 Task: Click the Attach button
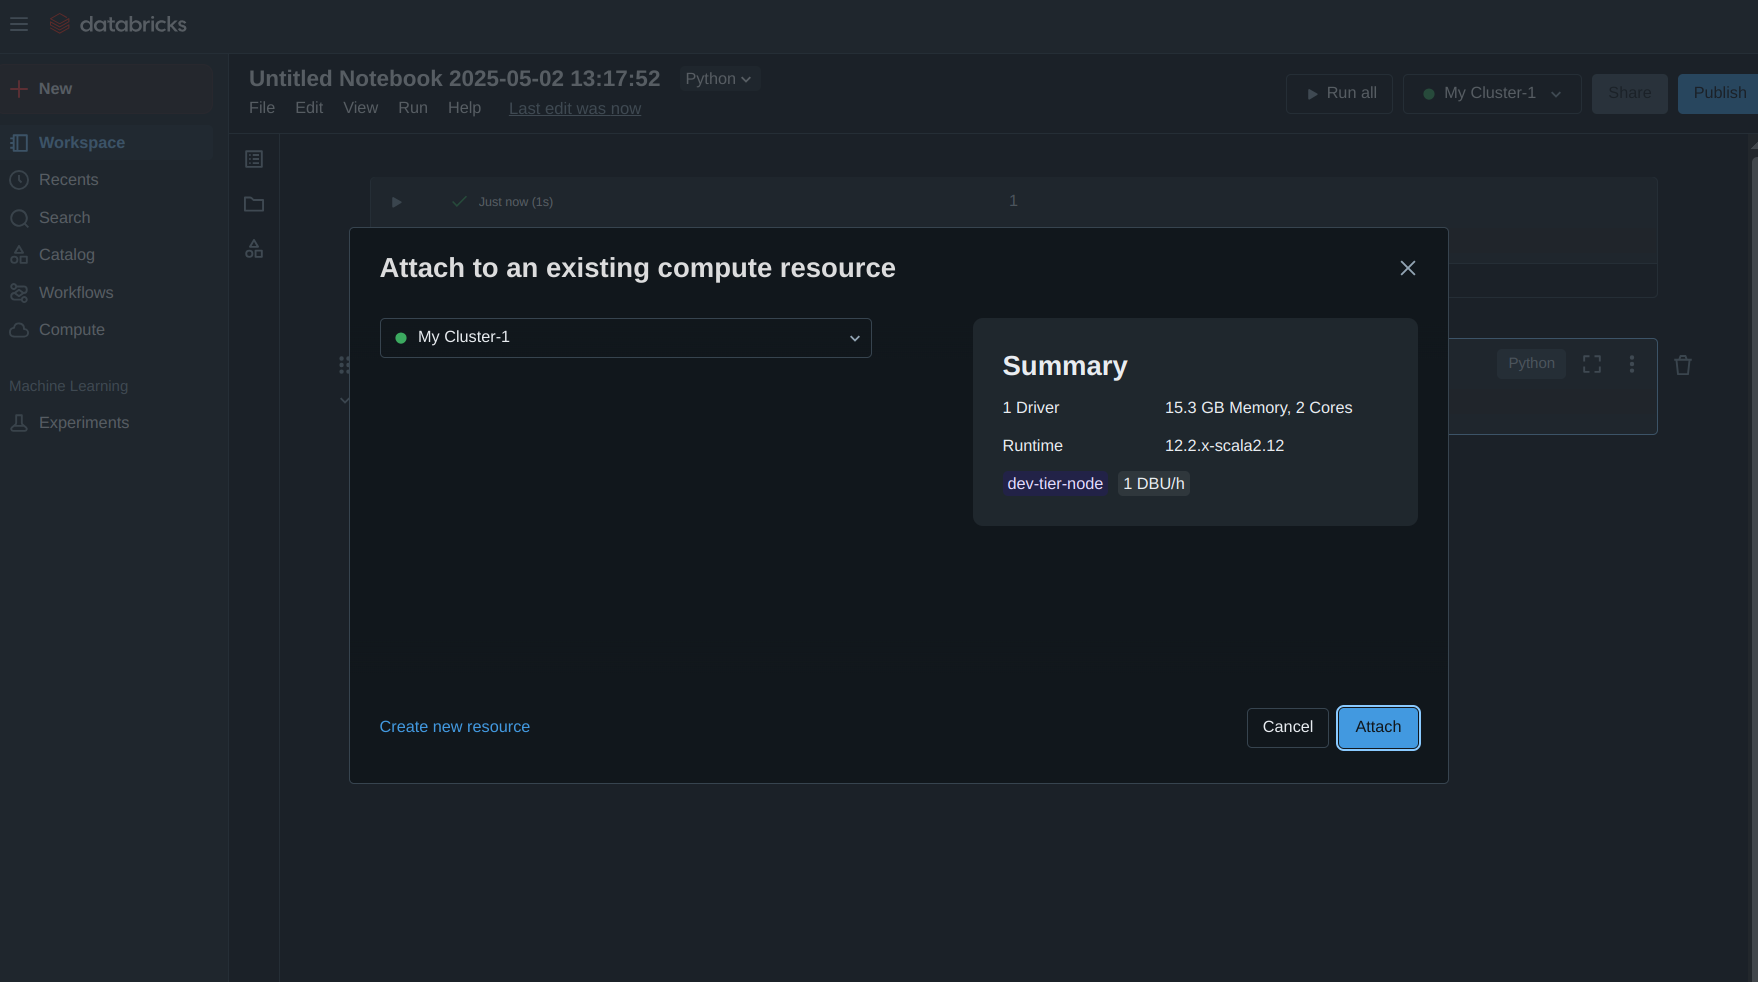[x=1378, y=728]
